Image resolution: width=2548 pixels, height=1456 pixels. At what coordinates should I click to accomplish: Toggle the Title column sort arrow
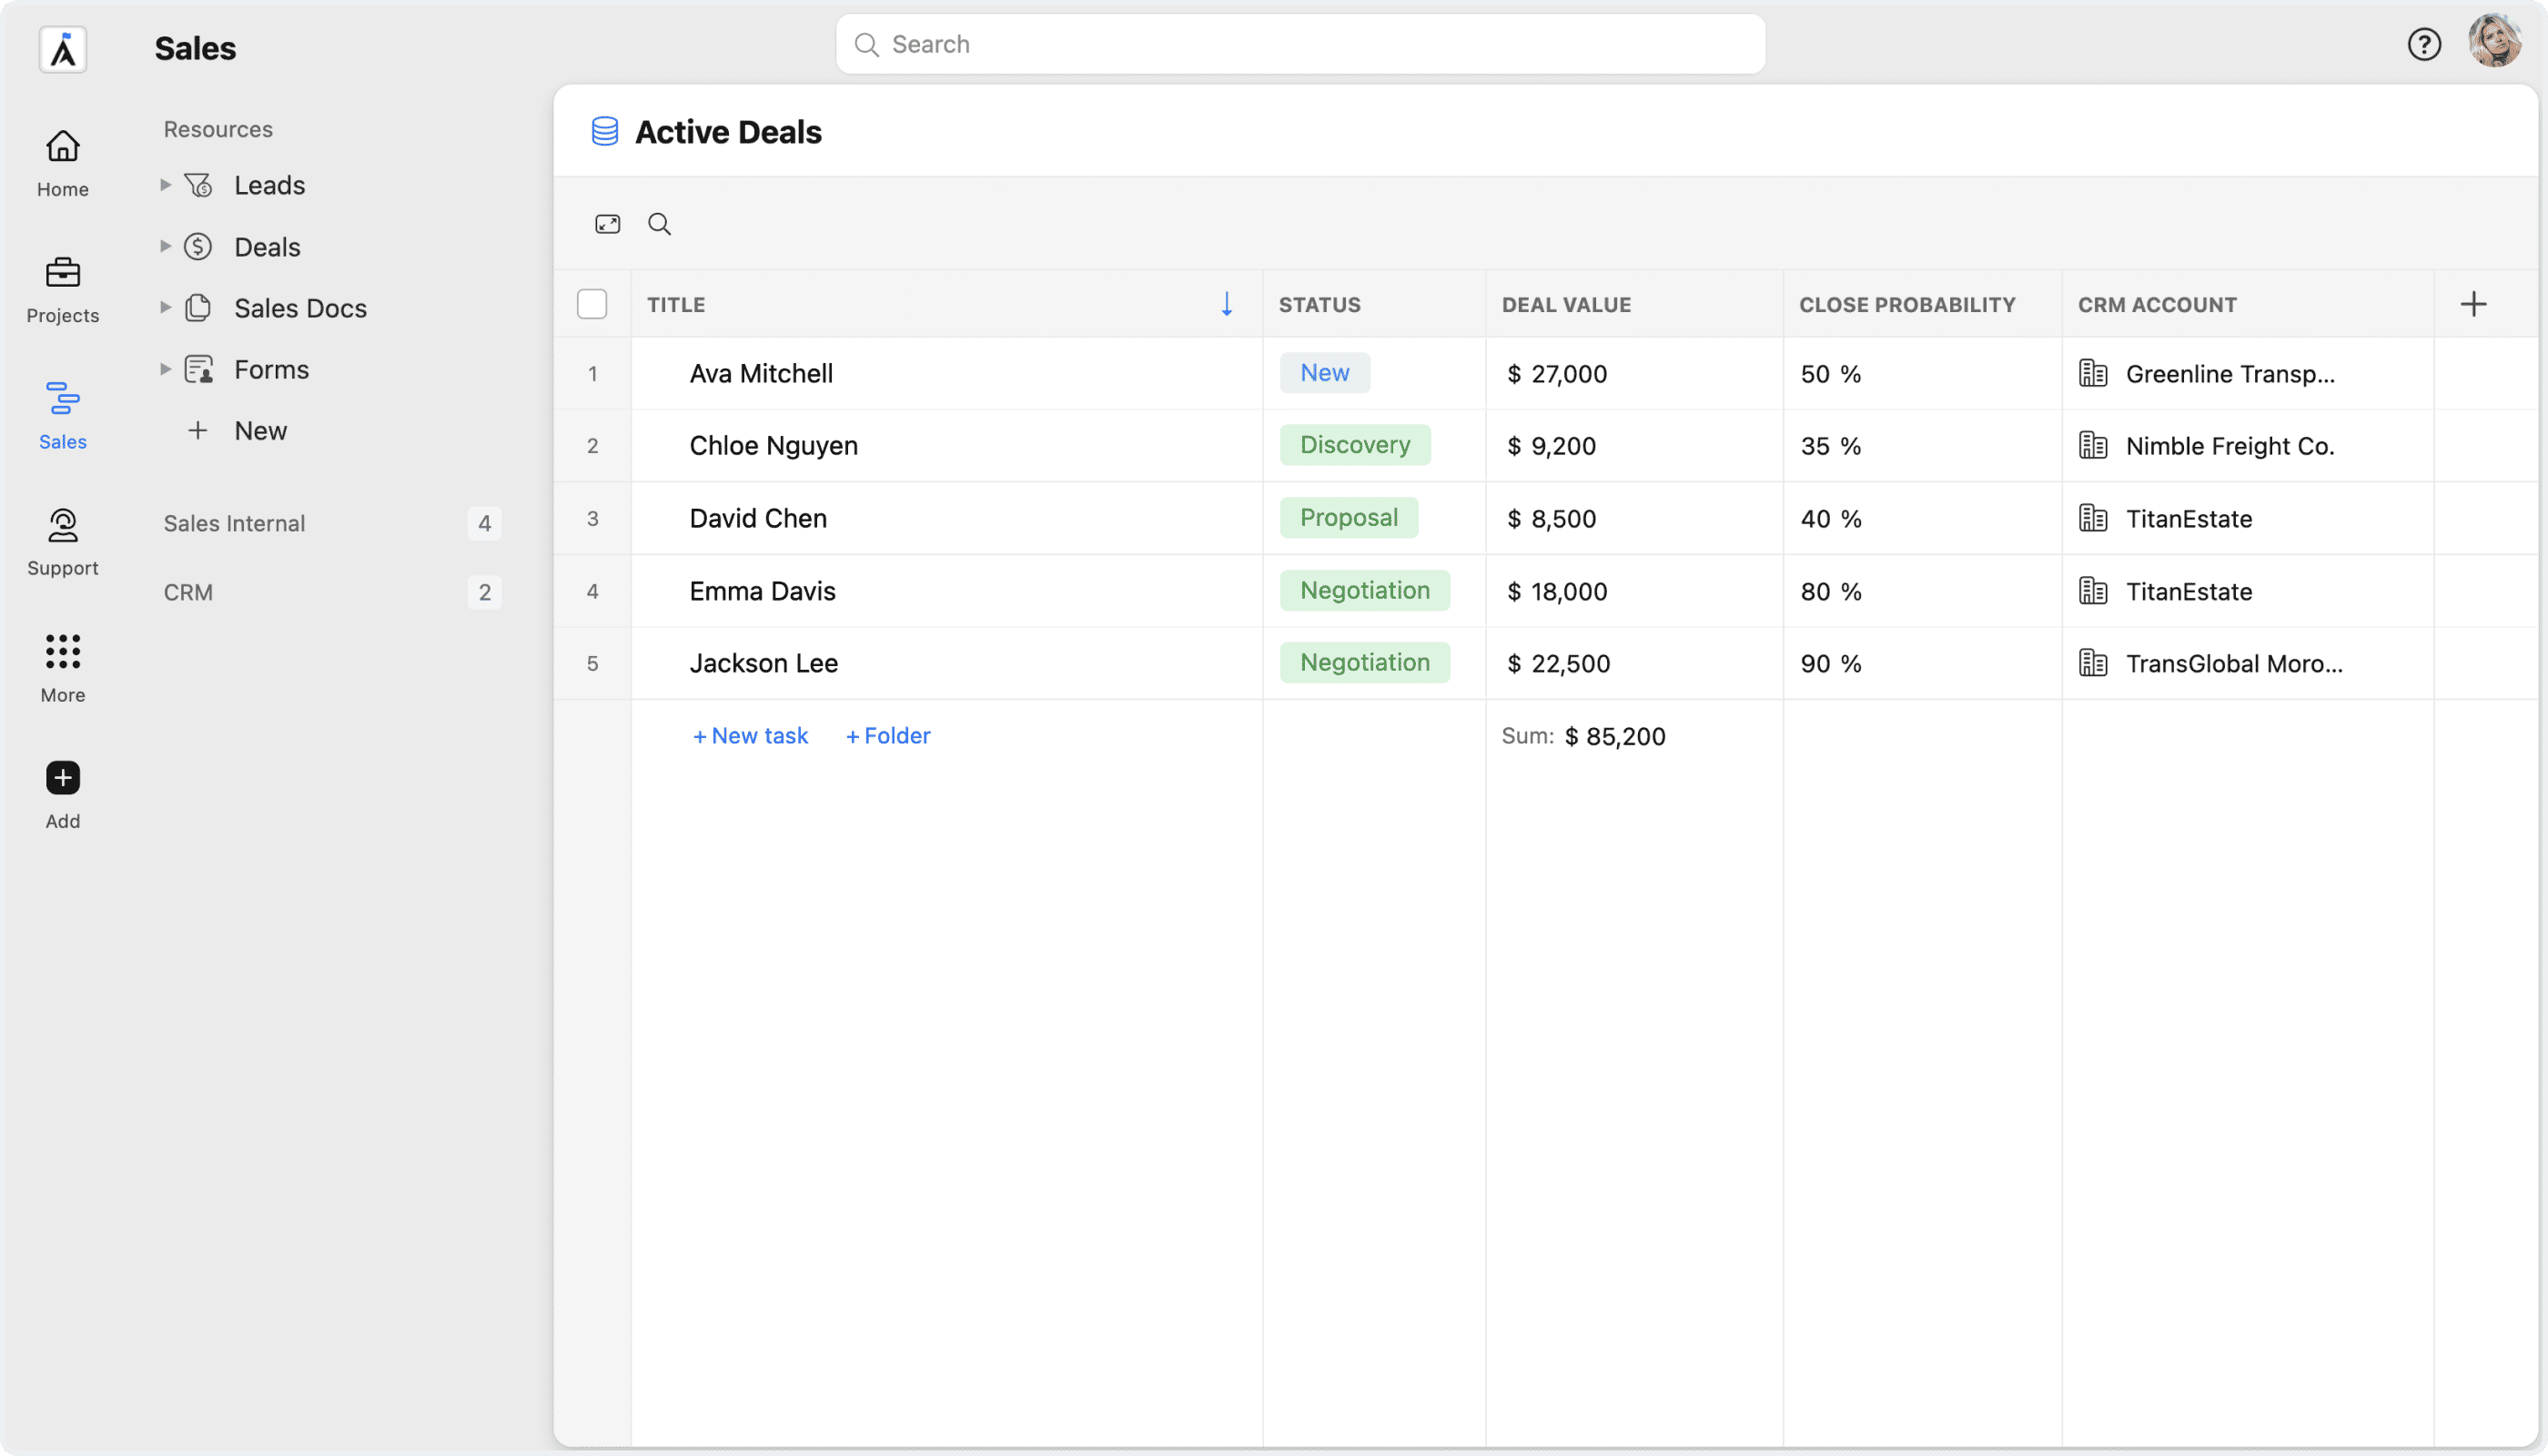point(1226,304)
